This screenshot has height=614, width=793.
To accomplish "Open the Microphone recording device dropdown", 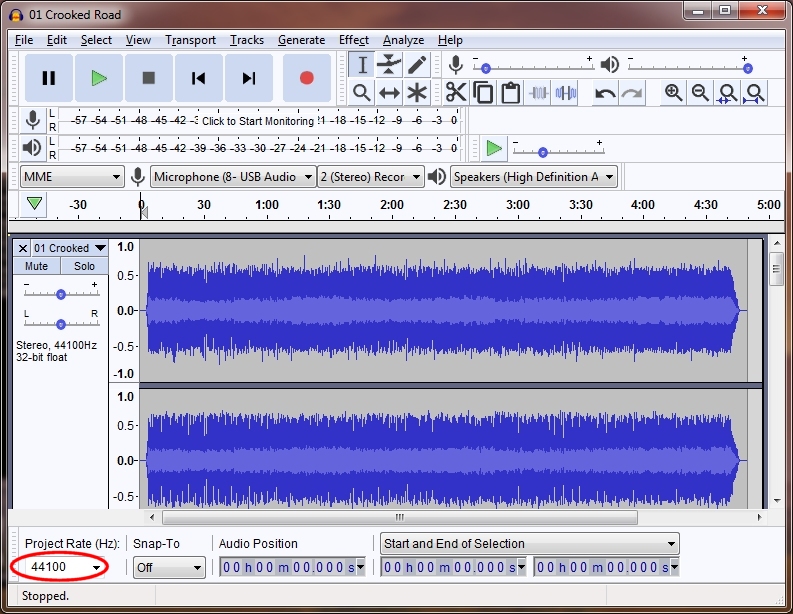I will [233, 177].
